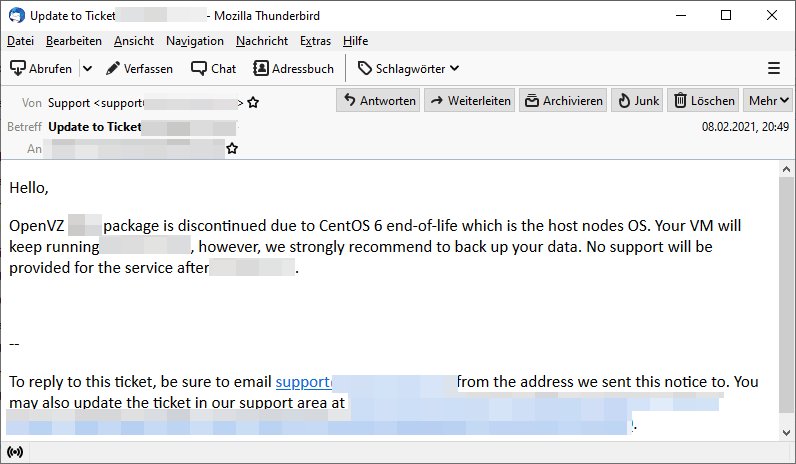Open the Nachricht menu
Viewport: 796px width, 464px height.
(261, 41)
